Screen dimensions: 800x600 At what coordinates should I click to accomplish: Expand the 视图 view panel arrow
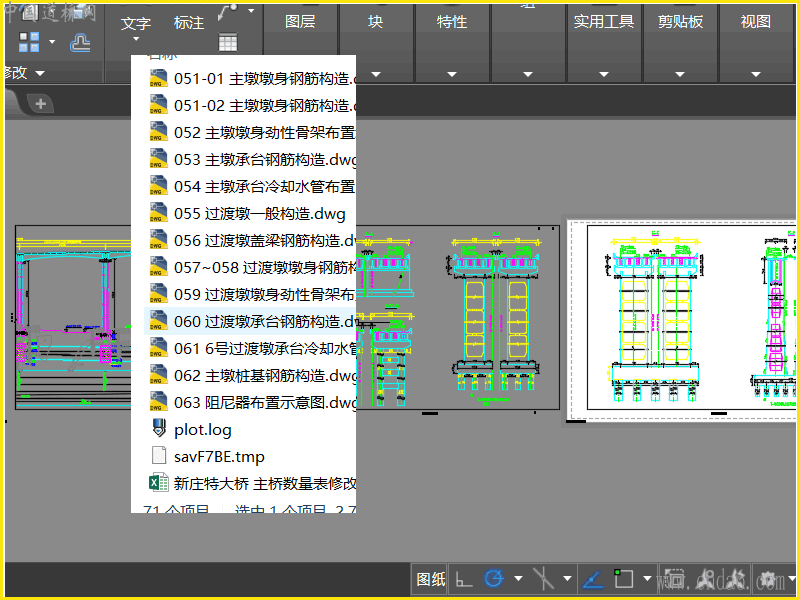tap(756, 74)
